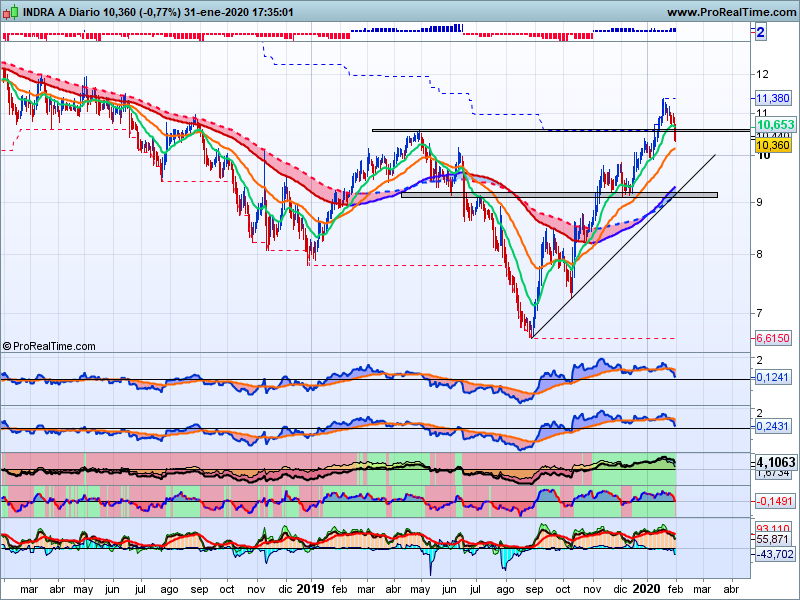This screenshot has height=600, width=800.
Task: Open the www.ProRealTime.com link
Action: (731, 12)
